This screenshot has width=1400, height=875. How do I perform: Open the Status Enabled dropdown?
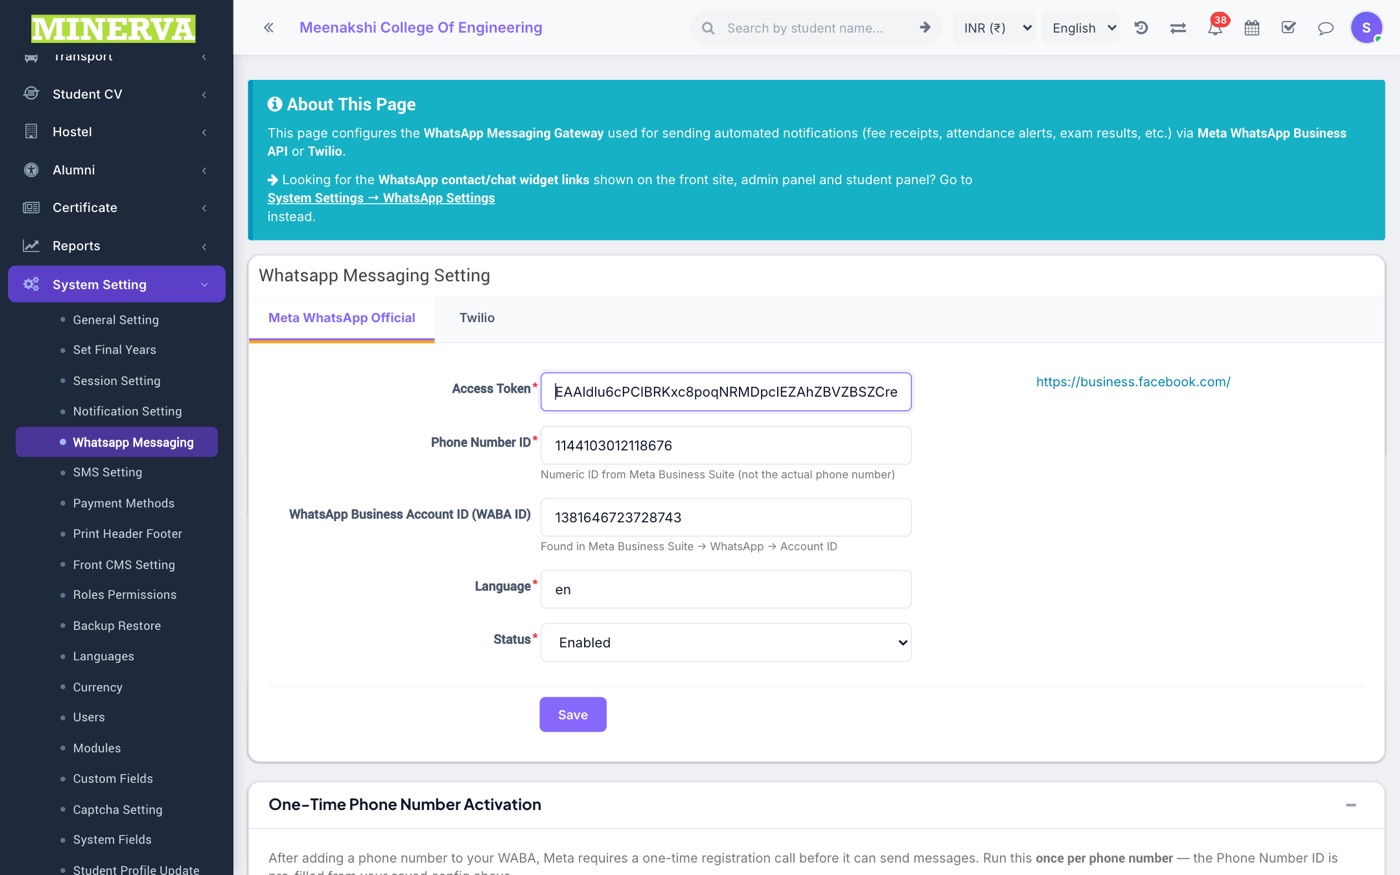[726, 643]
